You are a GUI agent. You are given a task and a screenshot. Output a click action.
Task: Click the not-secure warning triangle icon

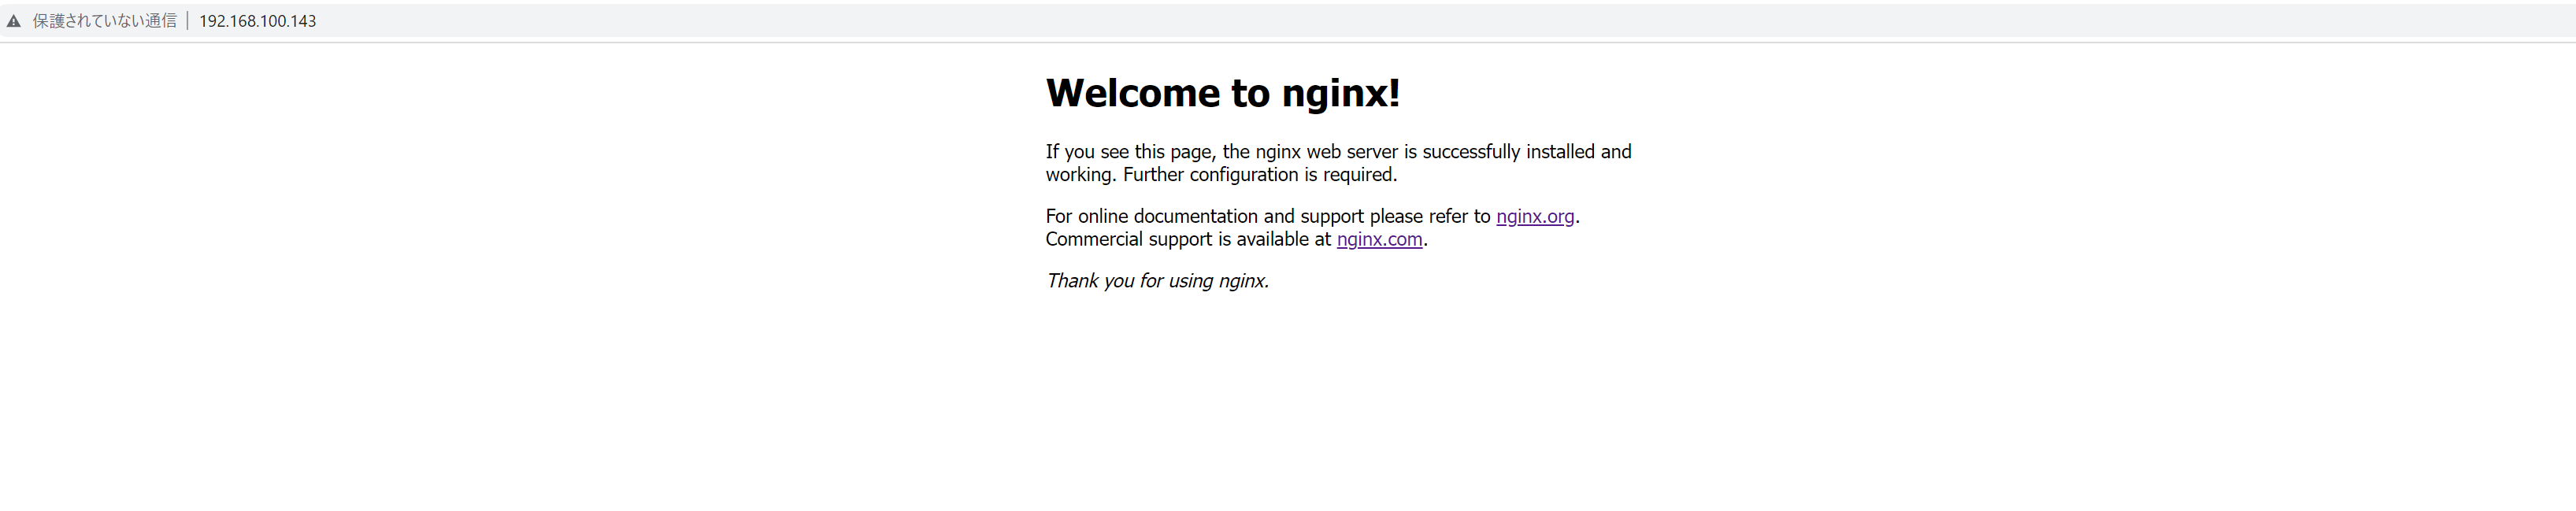pos(14,21)
